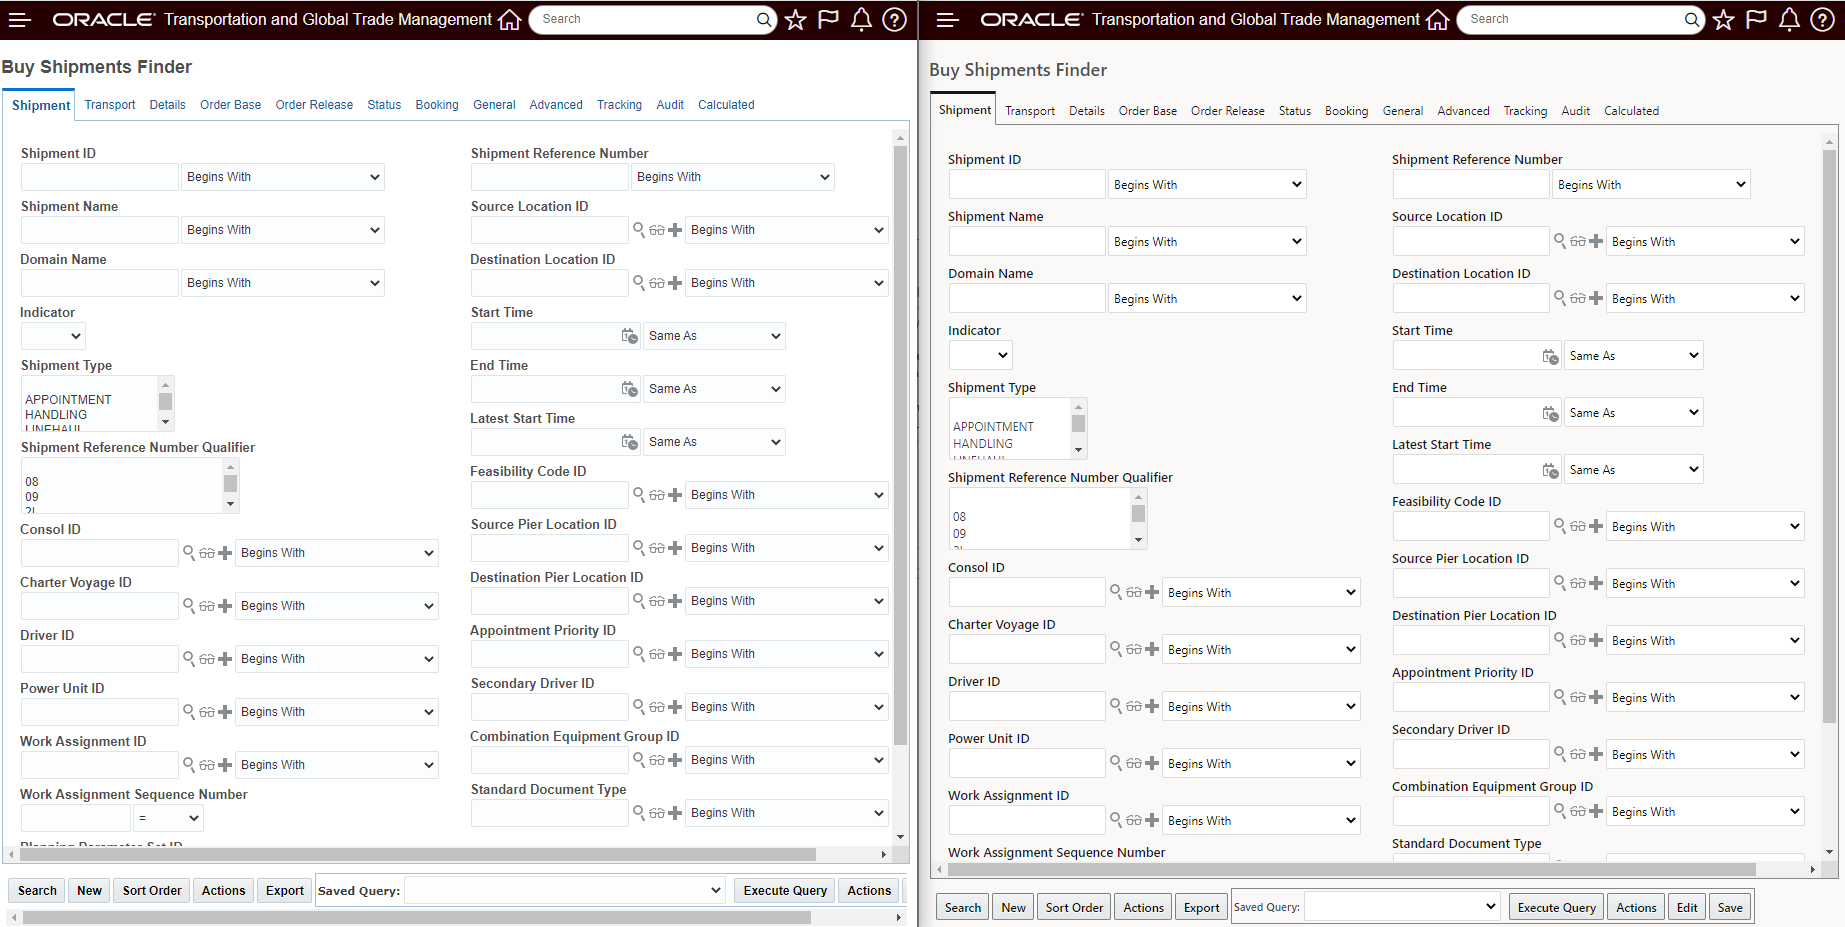This screenshot has width=1845, height=927.
Task: Click Feasibility Code ID lookup magnifier in right window
Action: click(1560, 525)
